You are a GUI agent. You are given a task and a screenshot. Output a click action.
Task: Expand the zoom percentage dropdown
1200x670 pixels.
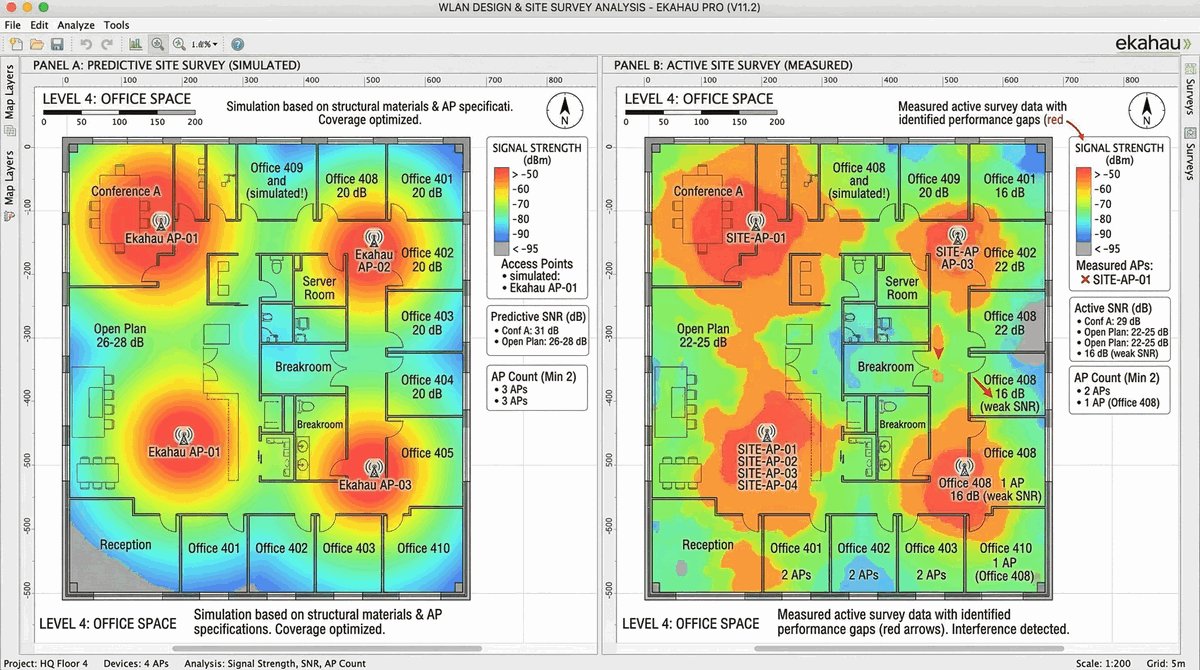[205, 44]
